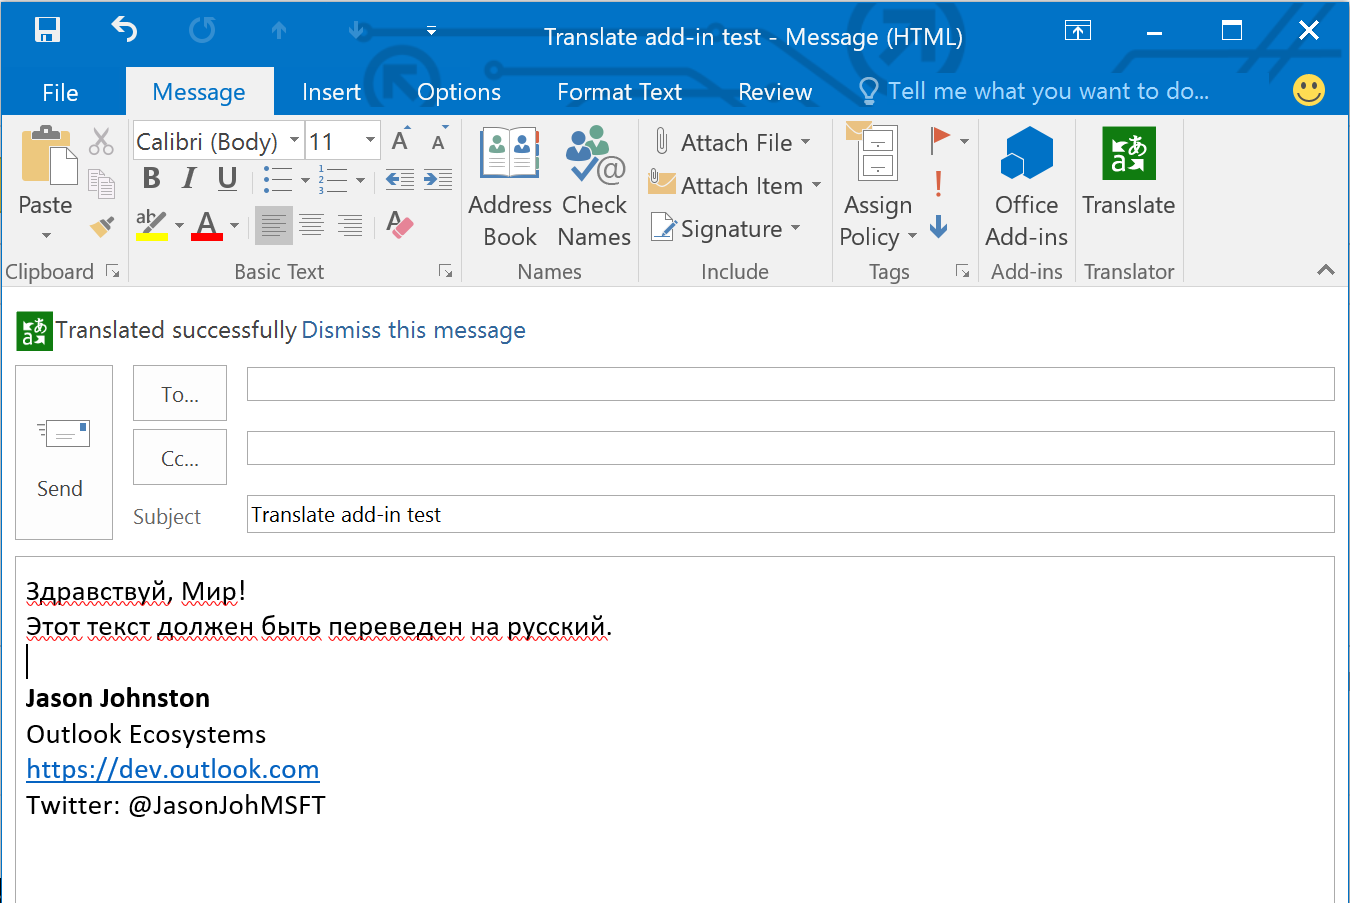Image resolution: width=1350 pixels, height=903 pixels.
Task: Click the Translate add-in button
Action: [1128, 172]
